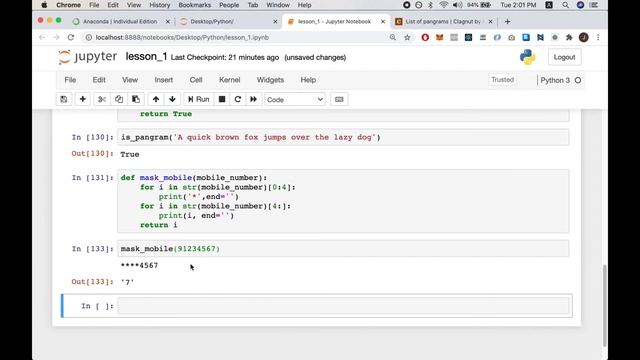Go back in browser history

pos(42,37)
